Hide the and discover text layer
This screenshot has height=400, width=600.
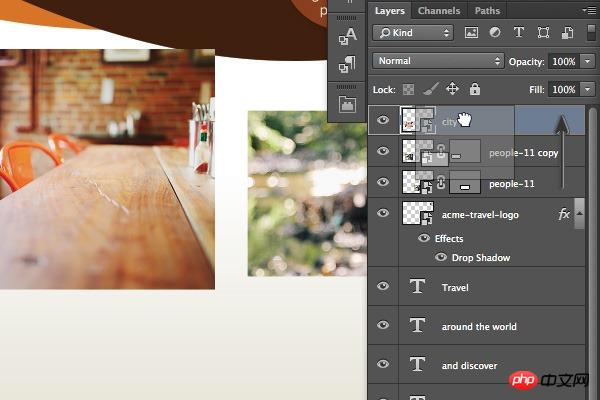pos(383,364)
